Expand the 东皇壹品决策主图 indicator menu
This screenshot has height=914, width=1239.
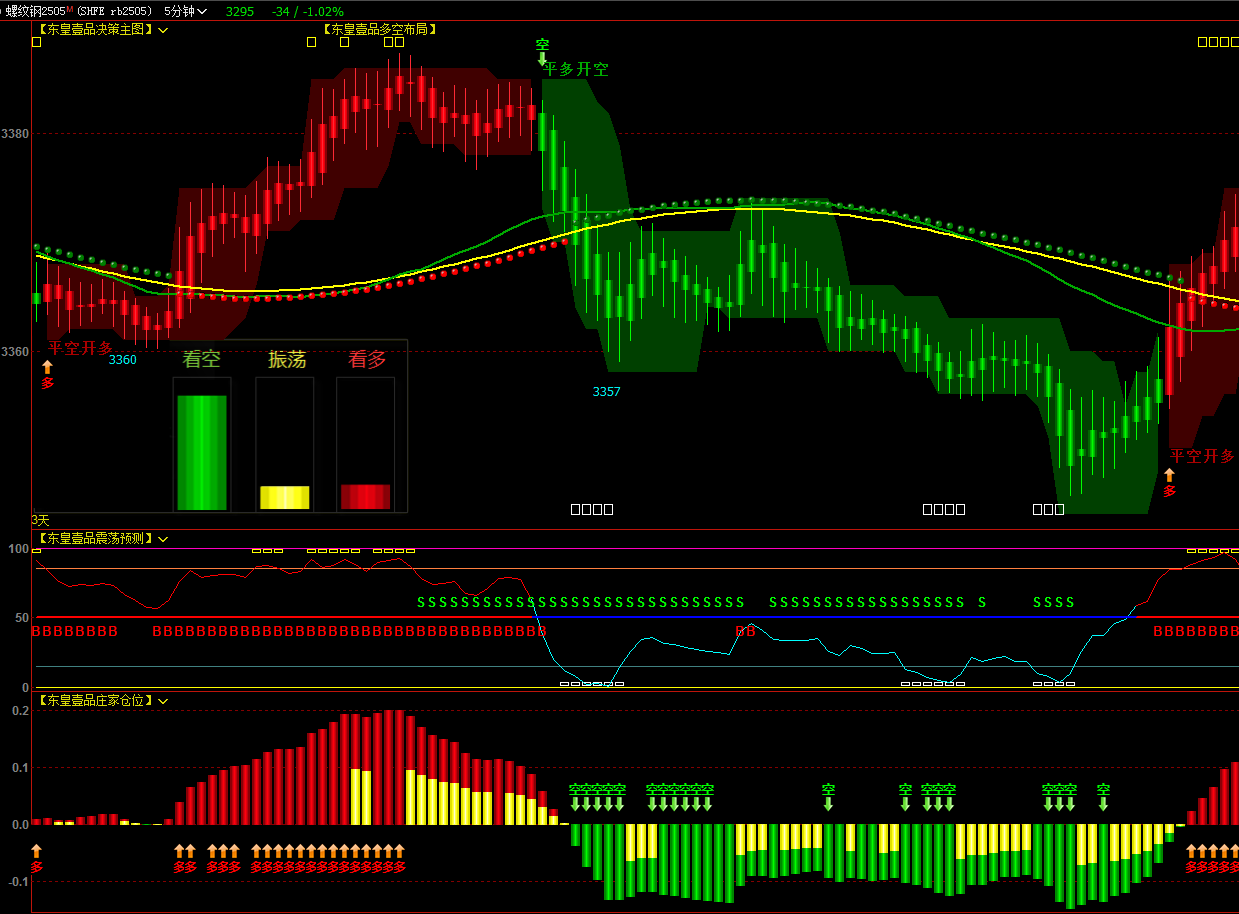click(163, 30)
